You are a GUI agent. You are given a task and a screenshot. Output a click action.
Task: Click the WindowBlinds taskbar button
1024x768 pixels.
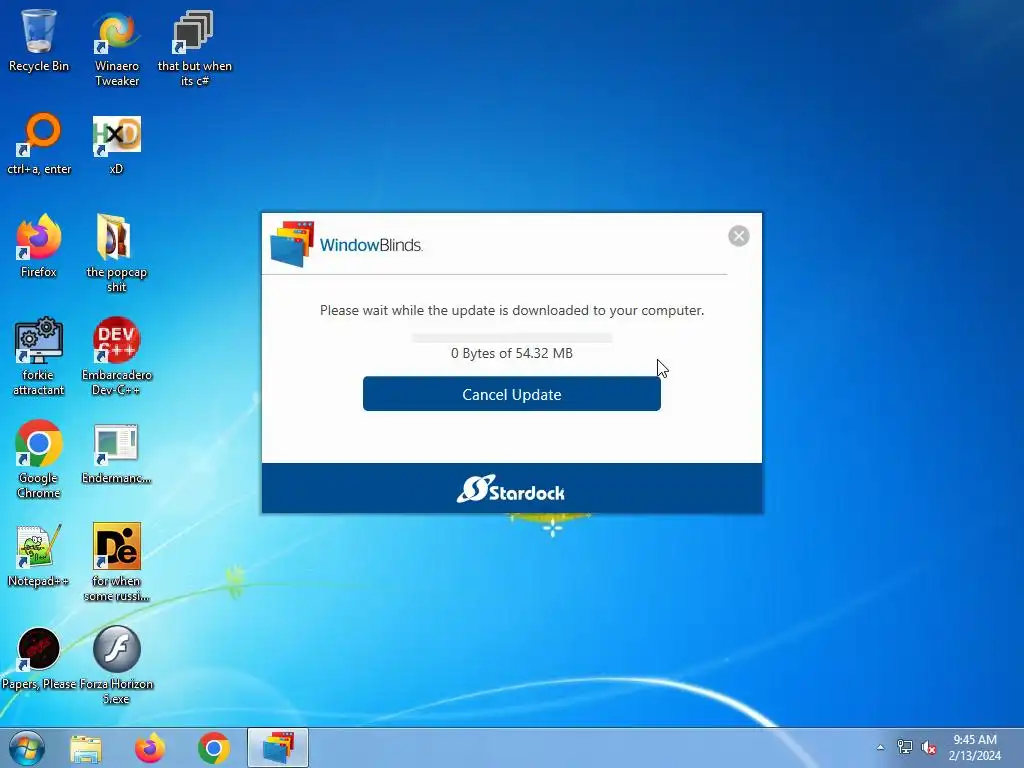pos(278,748)
